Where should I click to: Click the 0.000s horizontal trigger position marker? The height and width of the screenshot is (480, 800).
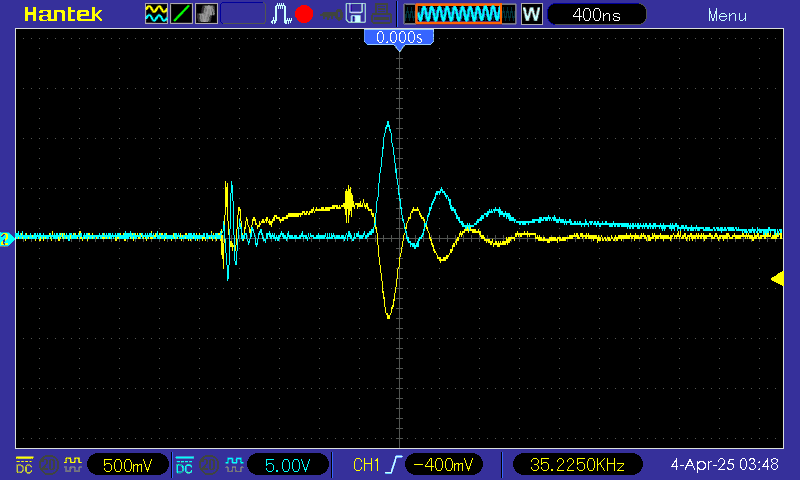(x=399, y=38)
